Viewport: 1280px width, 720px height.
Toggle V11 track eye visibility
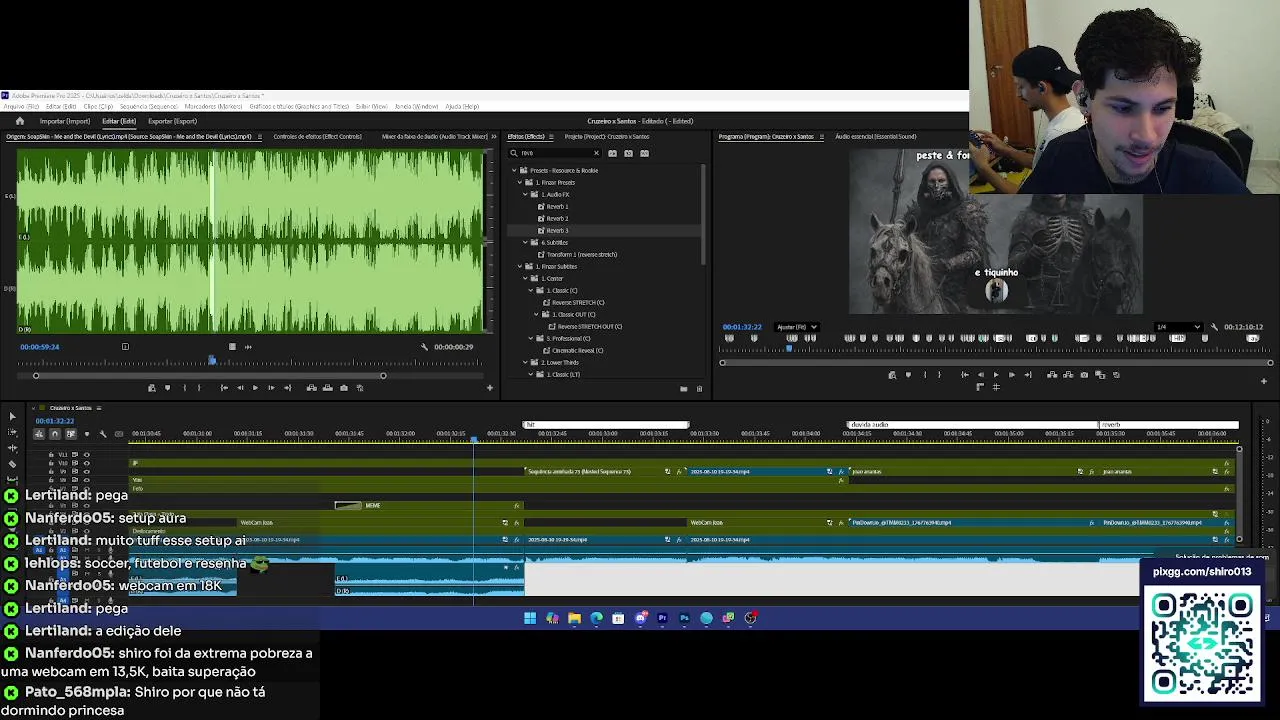tap(86, 454)
